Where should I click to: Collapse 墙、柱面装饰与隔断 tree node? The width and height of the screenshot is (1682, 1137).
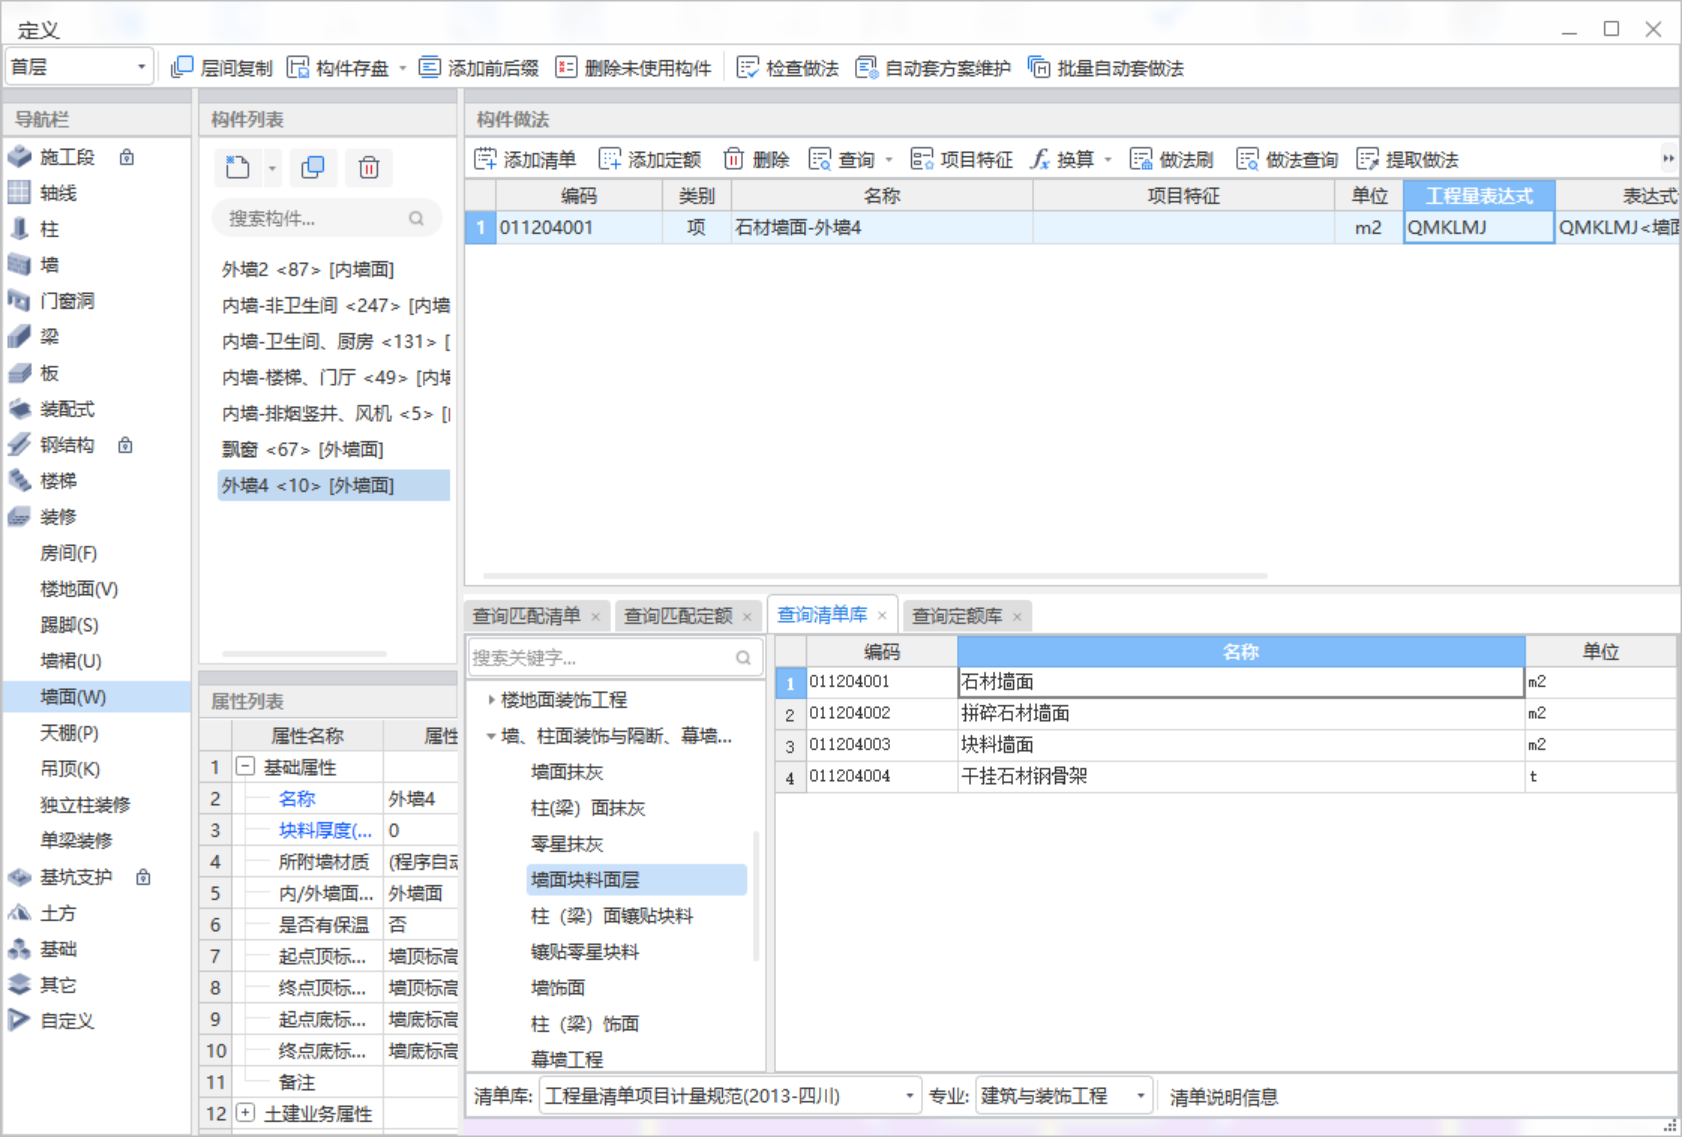[491, 736]
